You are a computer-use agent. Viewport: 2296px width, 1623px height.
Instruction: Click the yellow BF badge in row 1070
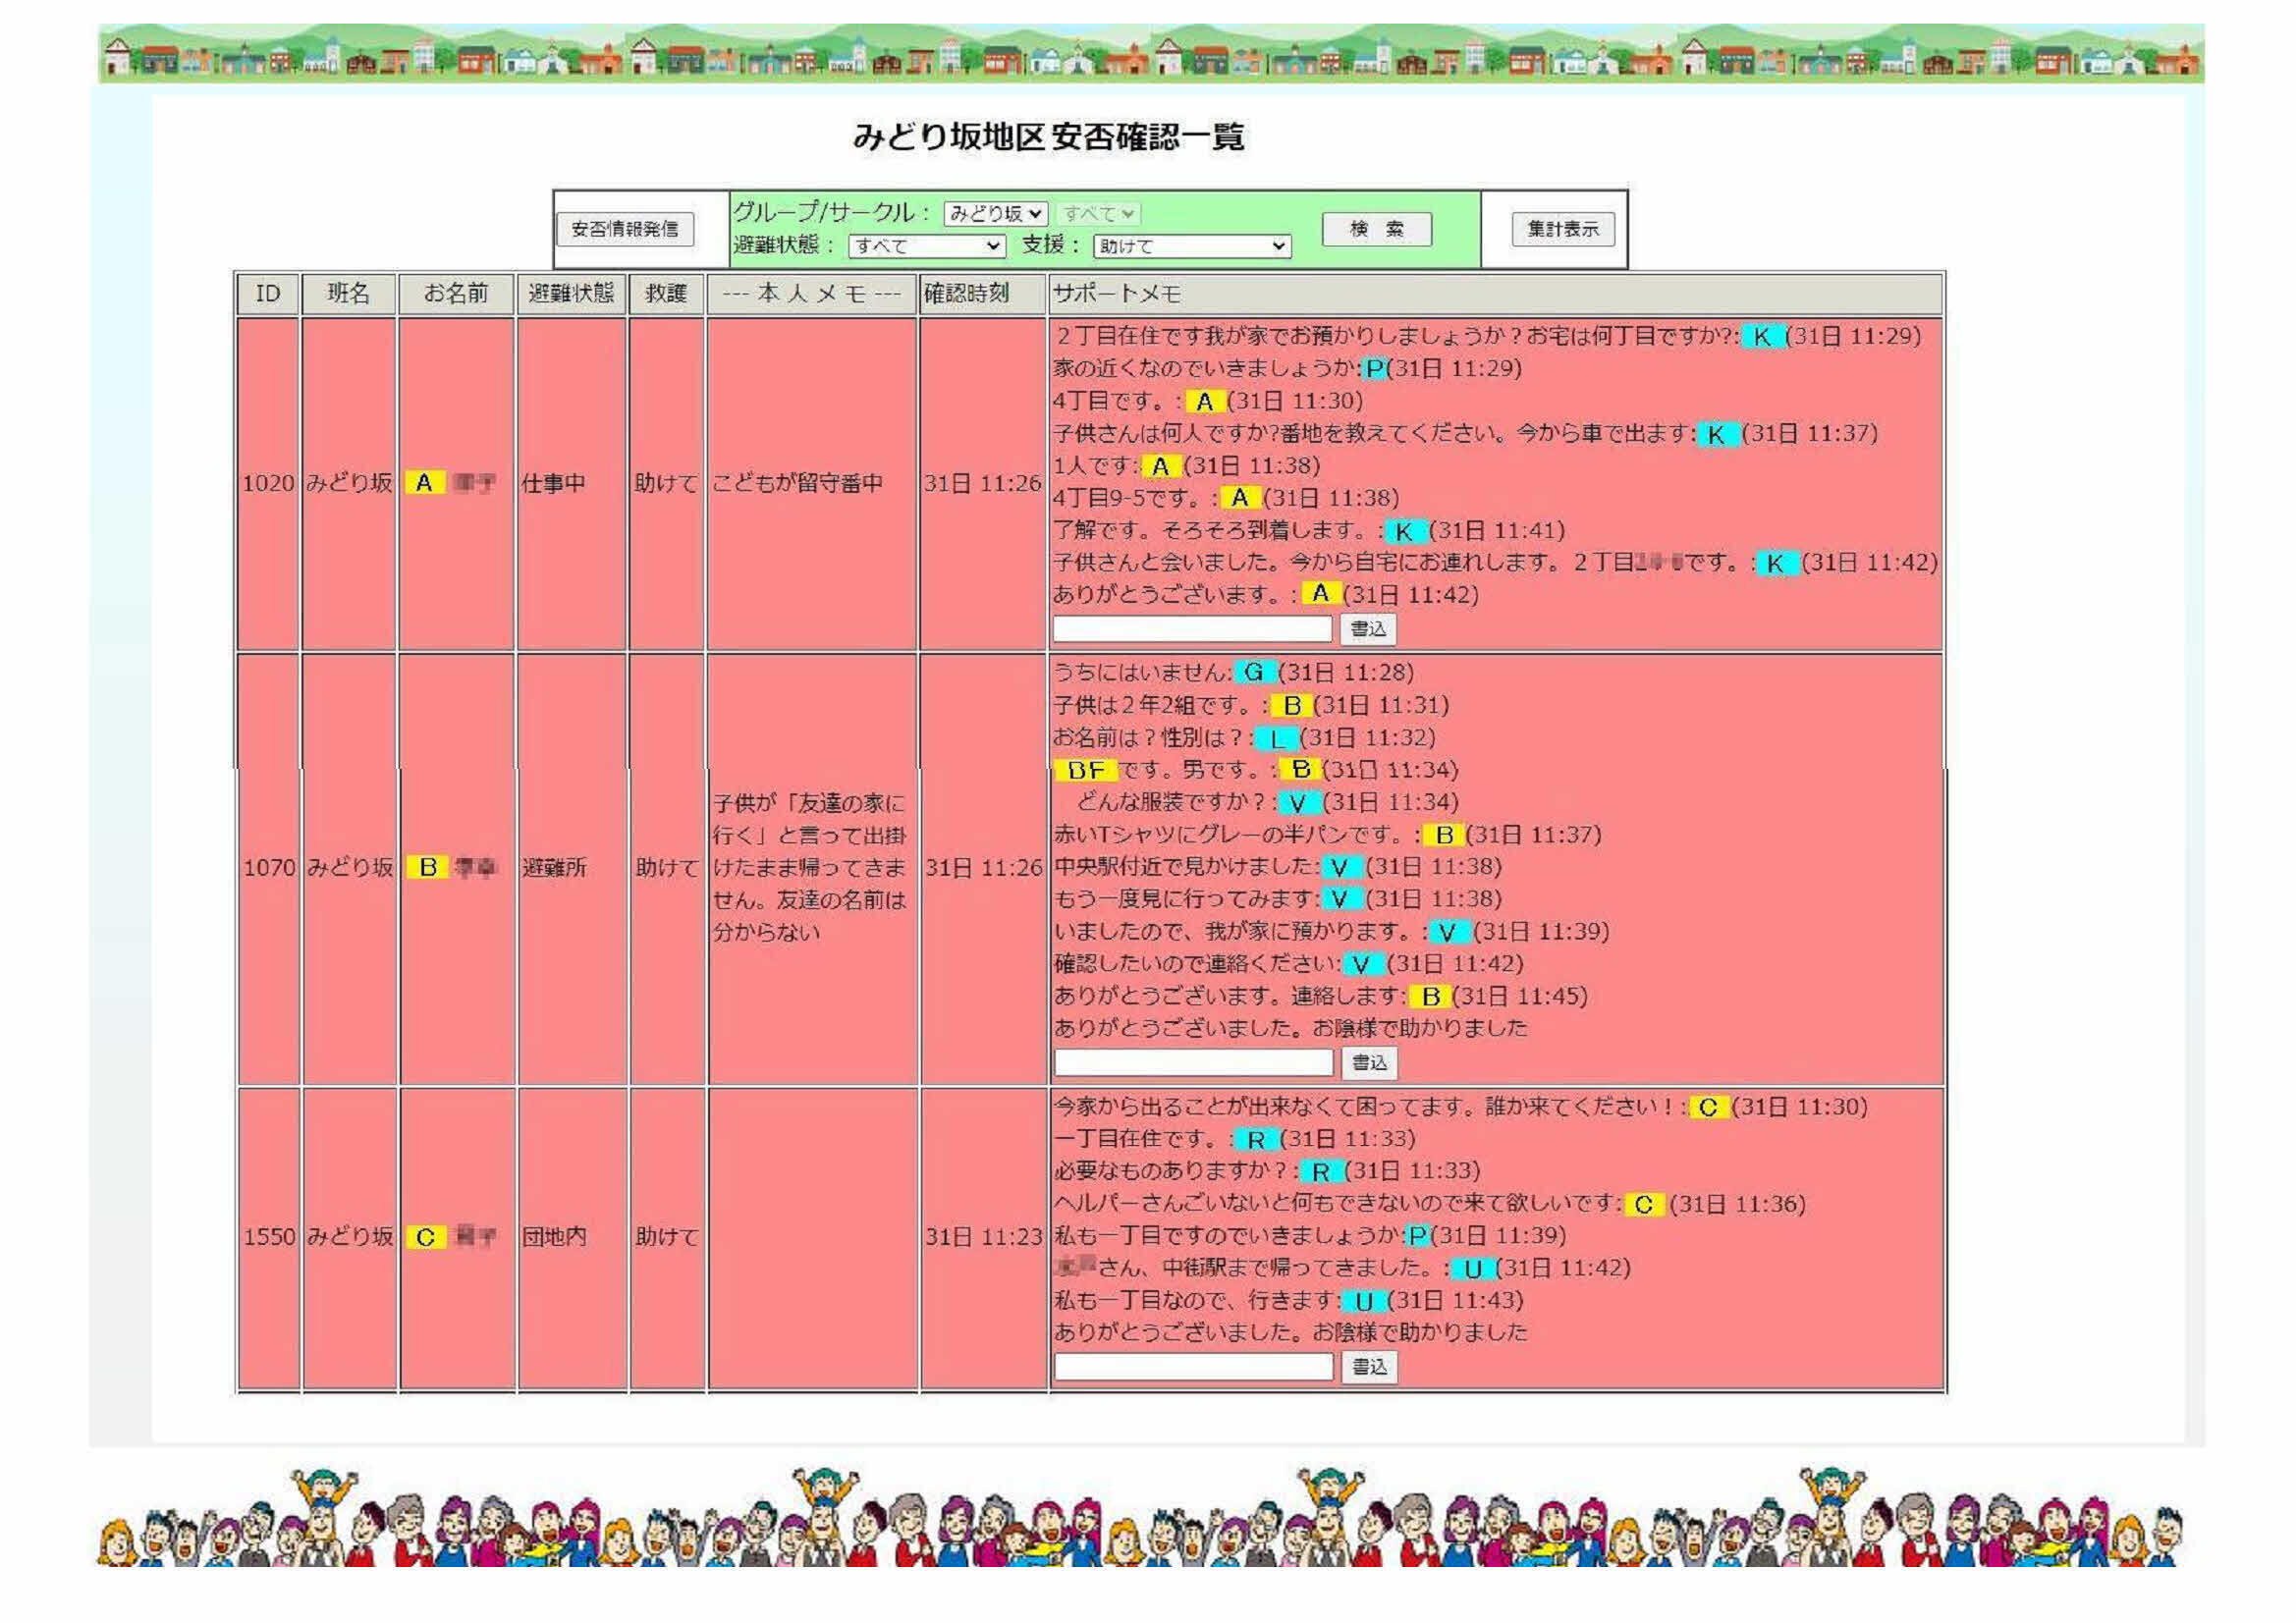tap(1085, 770)
